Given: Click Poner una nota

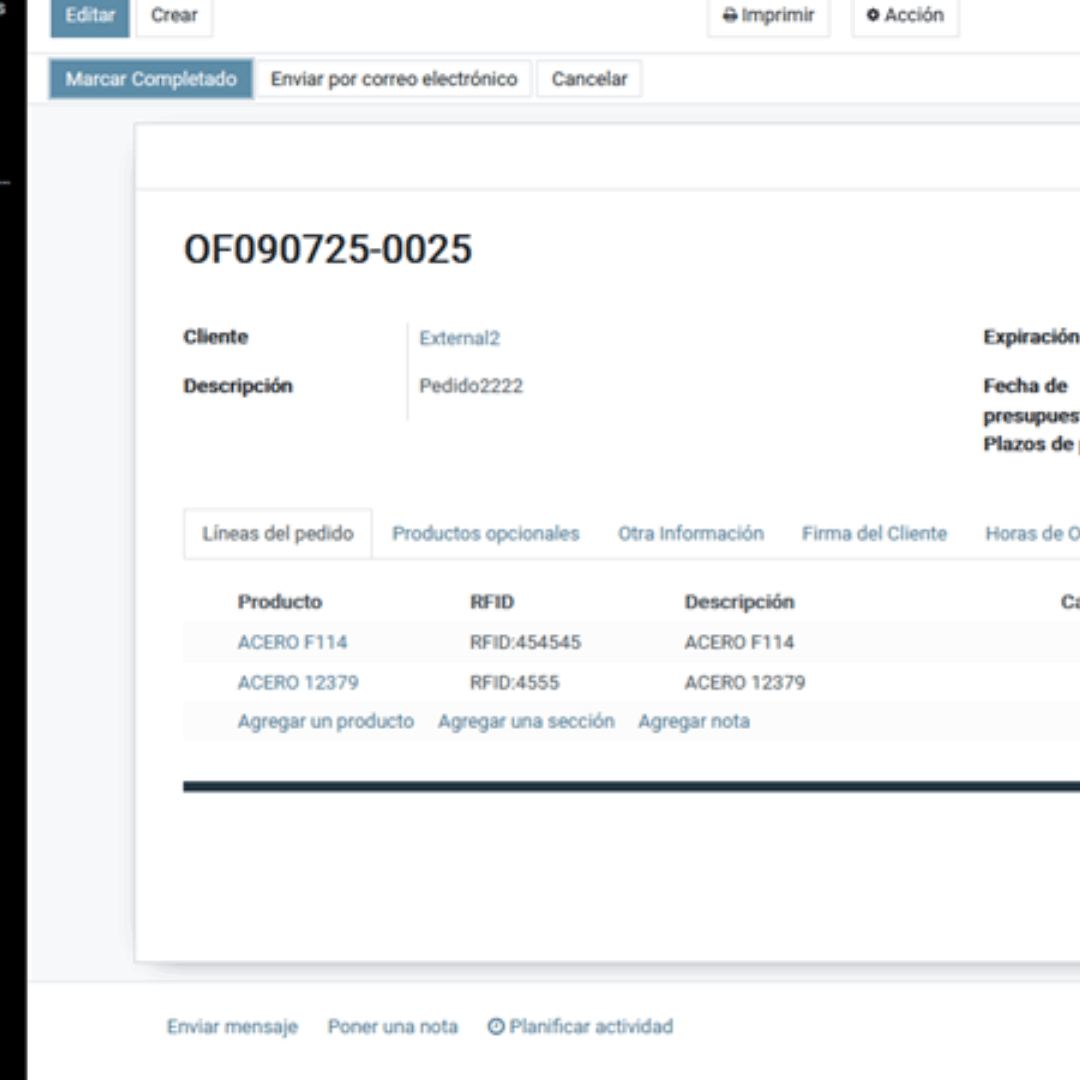Looking at the screenshot, I should (x=392, y=1027).
